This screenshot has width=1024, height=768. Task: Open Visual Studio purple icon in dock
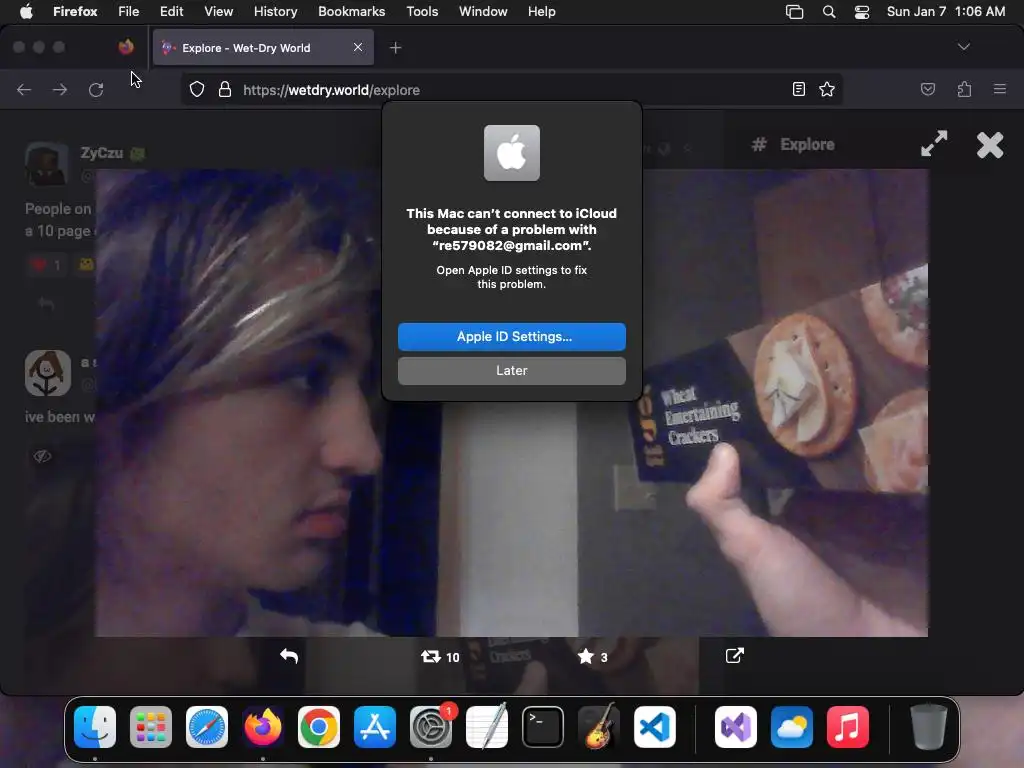[736, 727]
